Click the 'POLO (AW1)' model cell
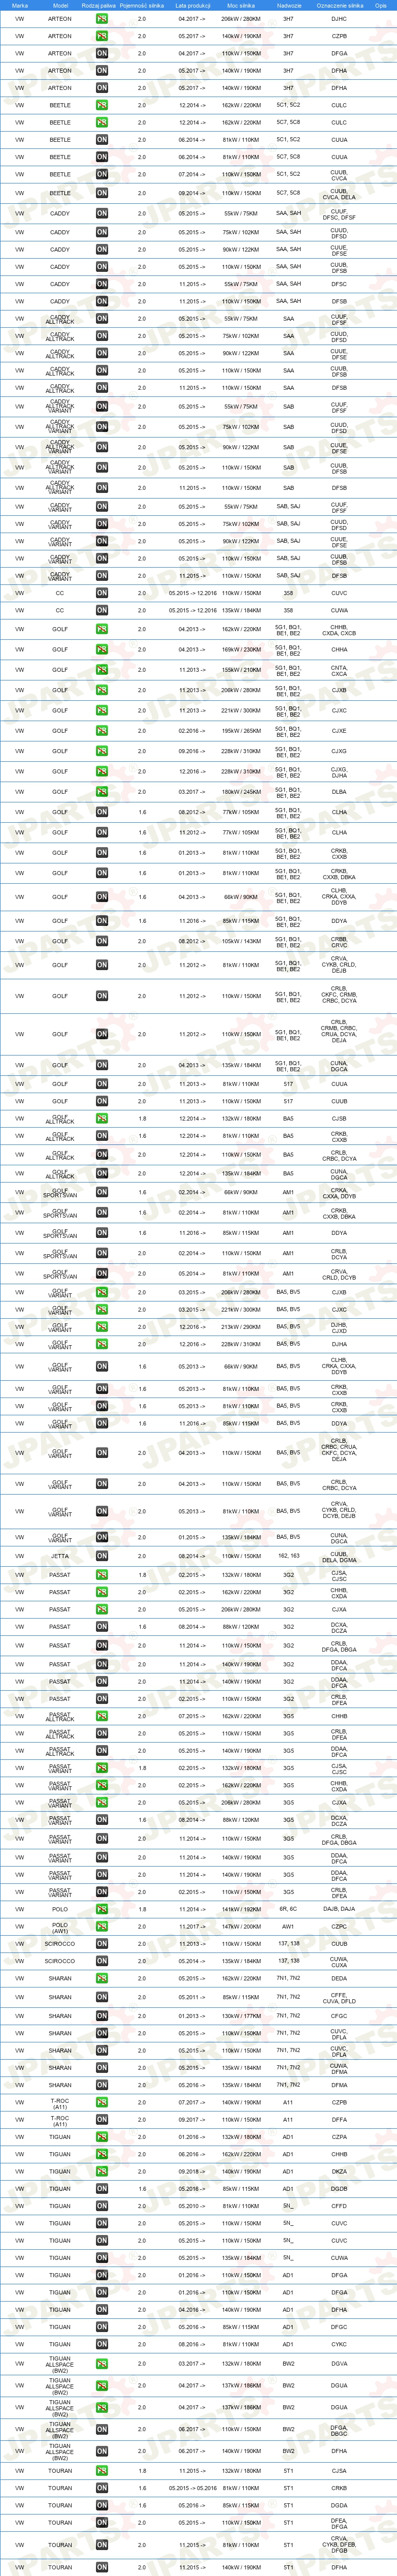The image size is (397, 2576). 60,1926
